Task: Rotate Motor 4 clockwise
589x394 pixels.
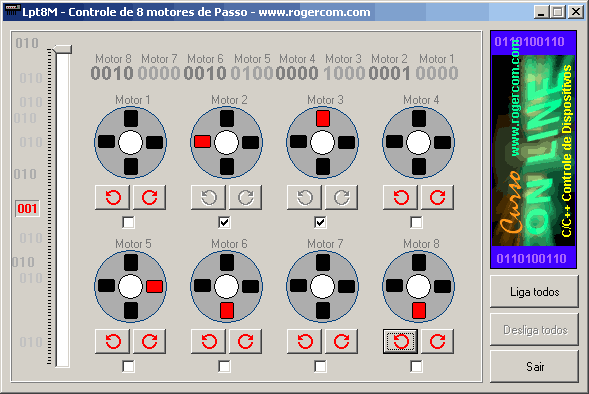Action: (437, 197)
